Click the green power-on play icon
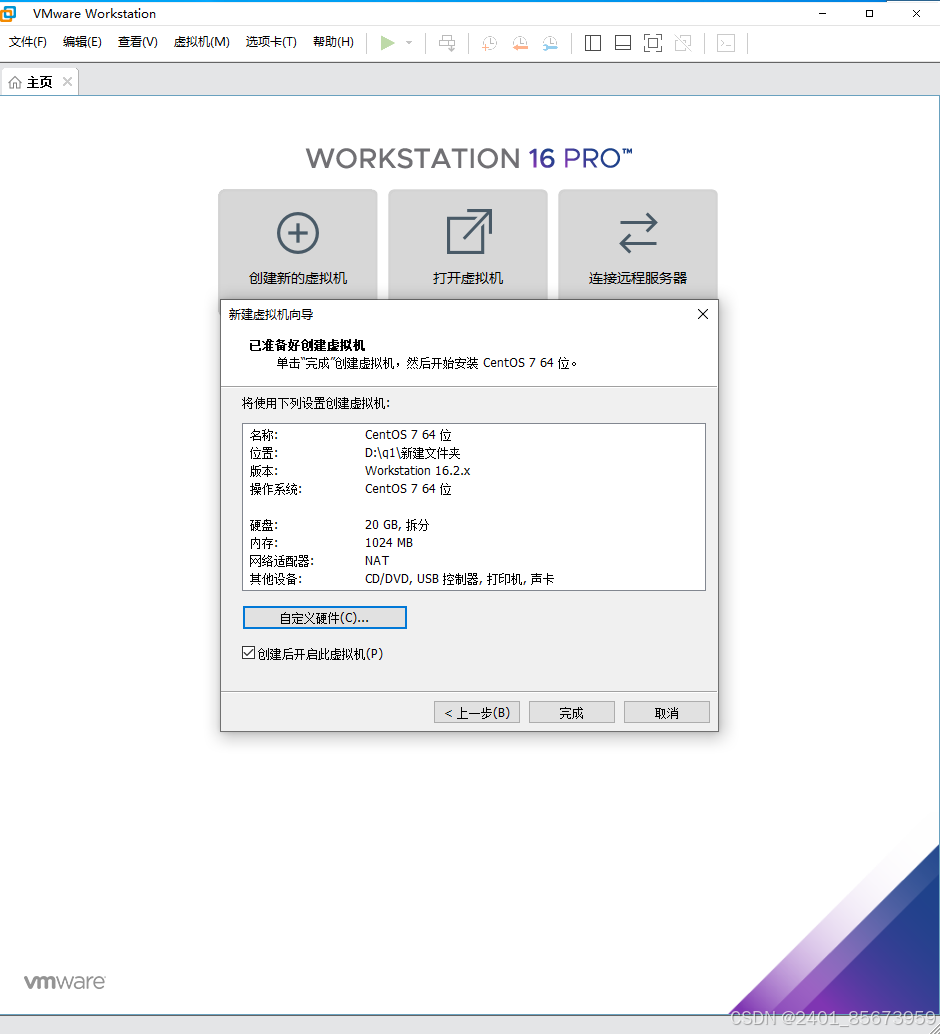Image resolution: width=940 pixels, height=1034 pixels. pyautogui.click(x=387, y=43)
